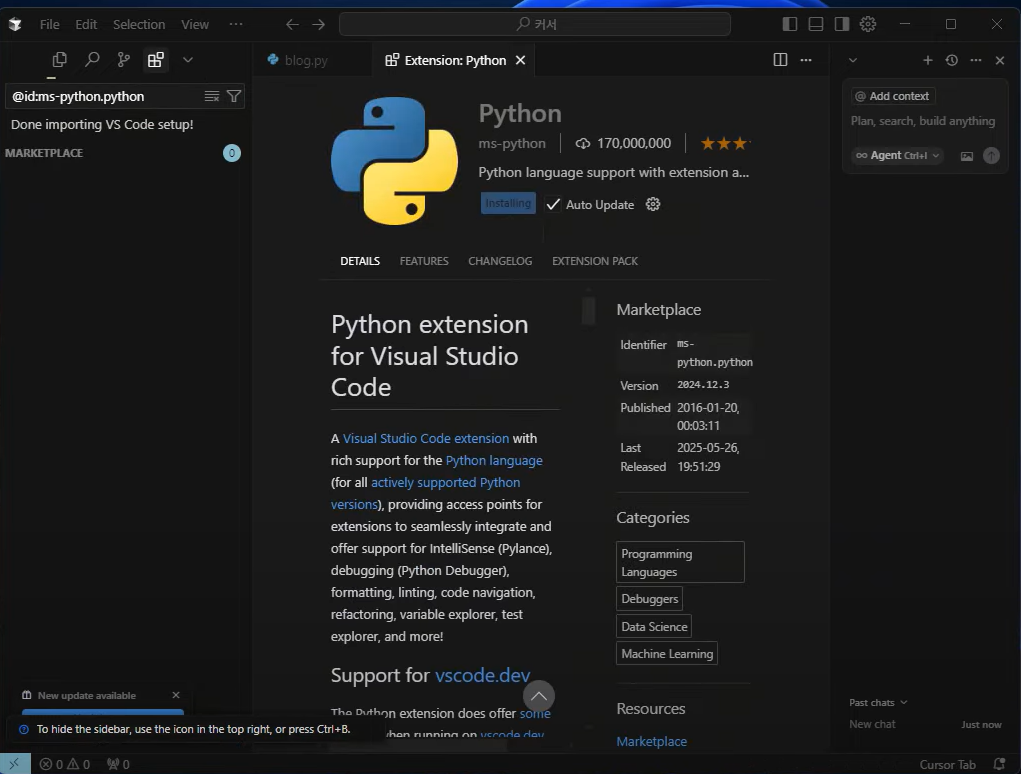This screenshot has width=1021, height=774.
Task: Open the Selection menu
Action: 139,24
